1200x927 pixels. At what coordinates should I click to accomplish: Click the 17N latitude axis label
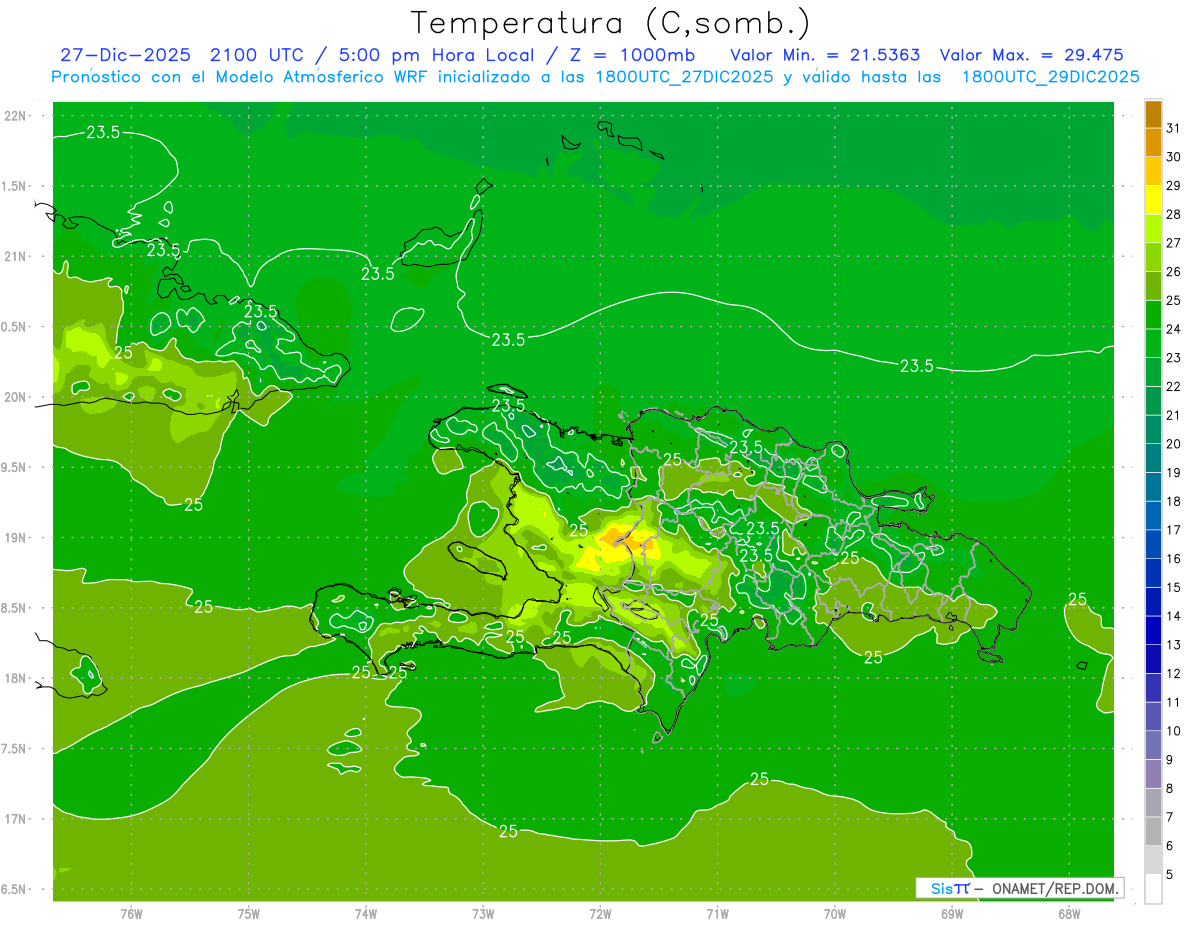[x=16, y=819]
